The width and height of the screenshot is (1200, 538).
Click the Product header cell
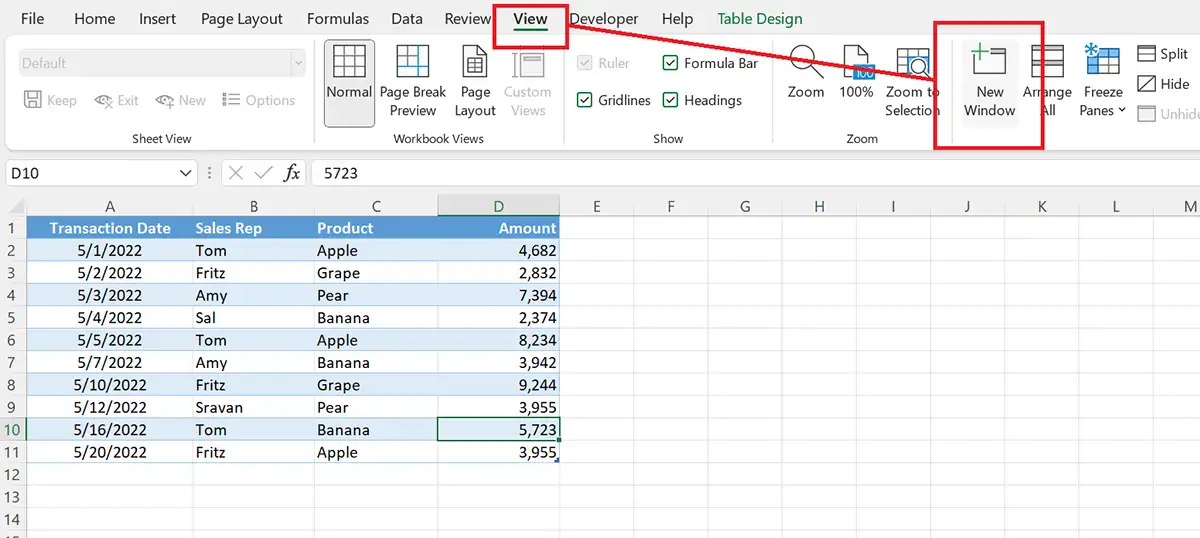[x=376, y=228]
